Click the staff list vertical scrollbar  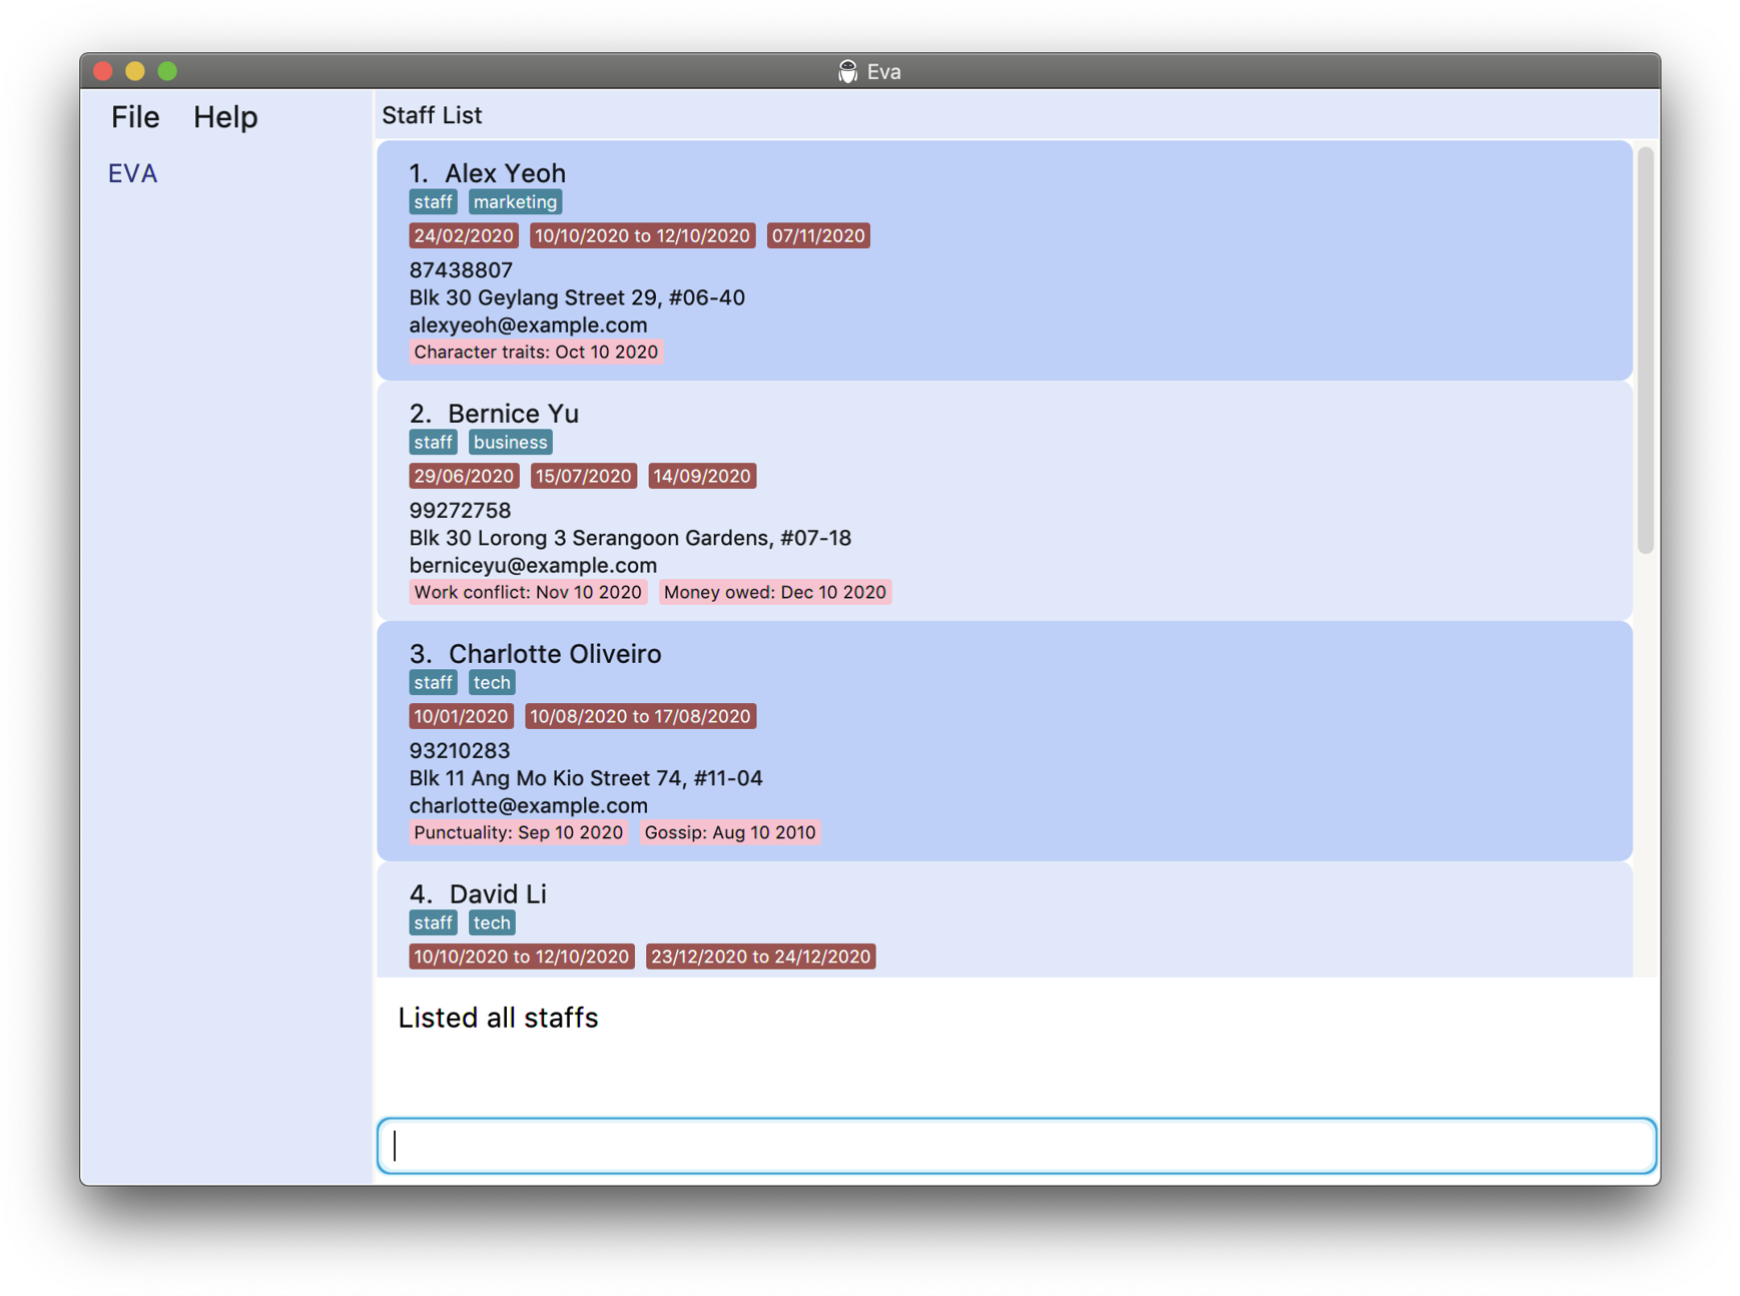[1645, 351]
